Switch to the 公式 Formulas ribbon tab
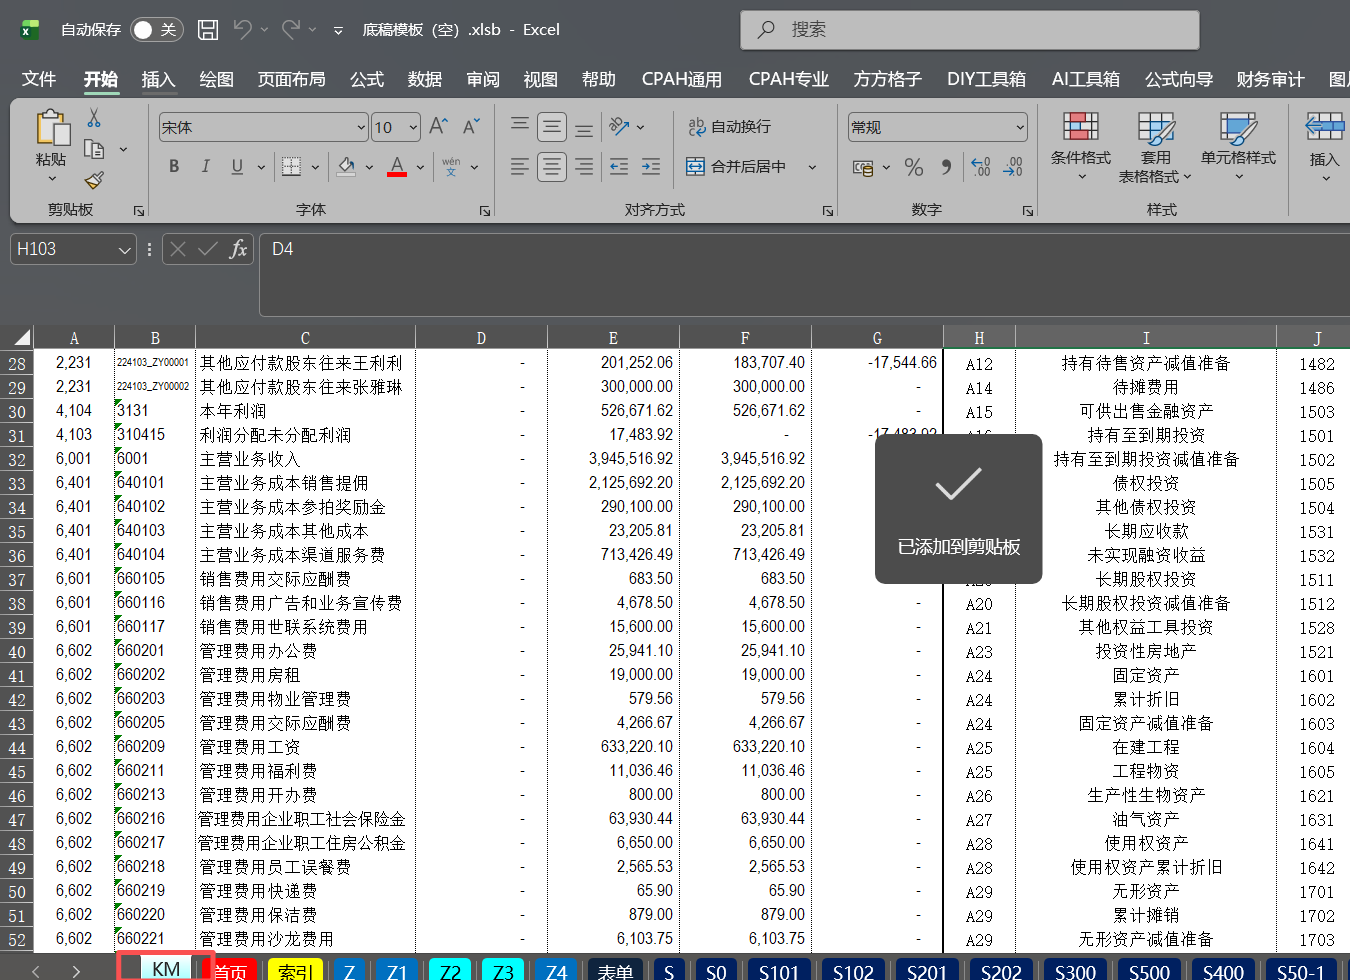Viewport: 1350px width, 980px height. (x=367, y=79)
